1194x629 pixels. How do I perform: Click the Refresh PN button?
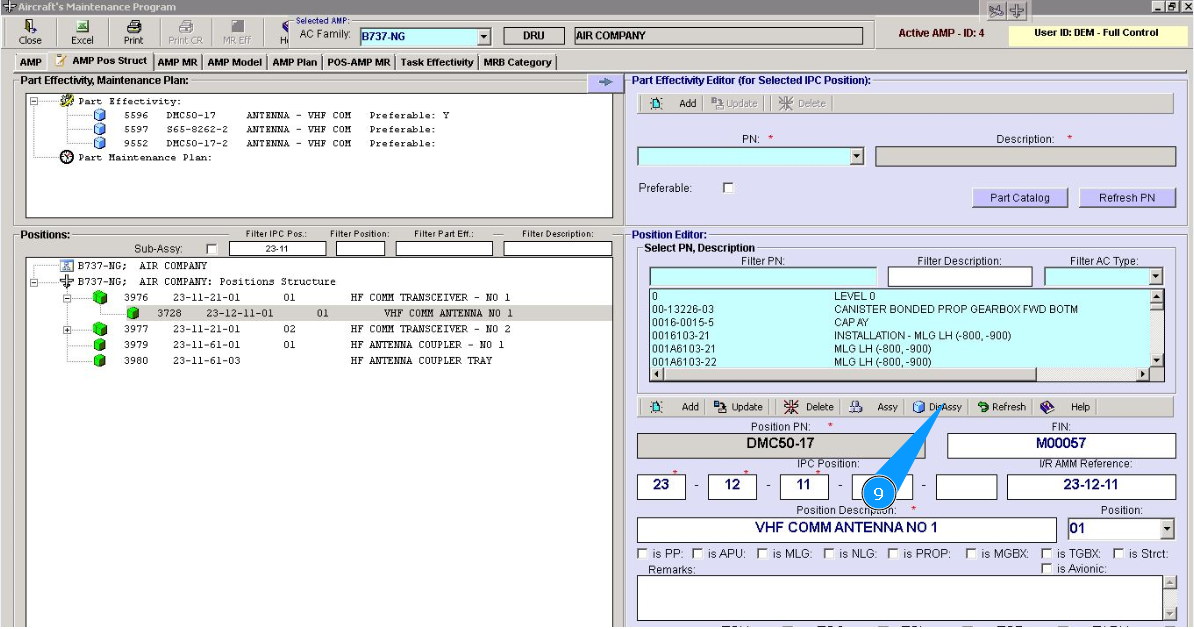tap(1126, 198)
